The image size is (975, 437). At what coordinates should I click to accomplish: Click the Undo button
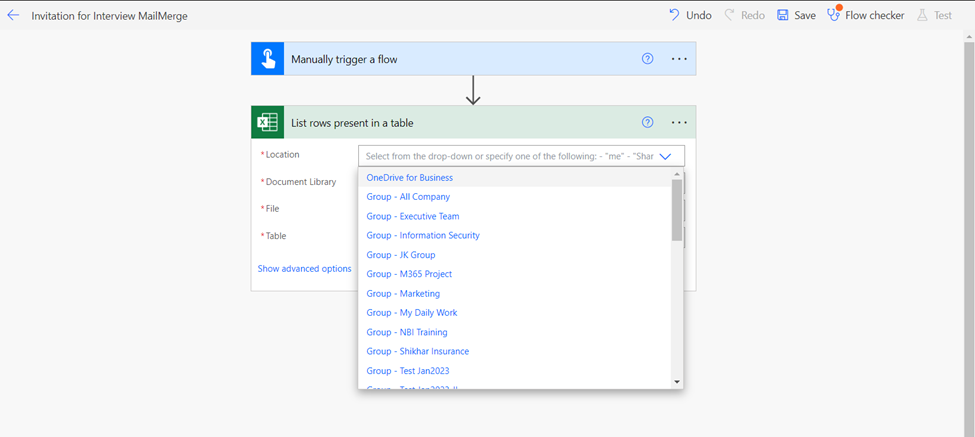click(690, 15)
